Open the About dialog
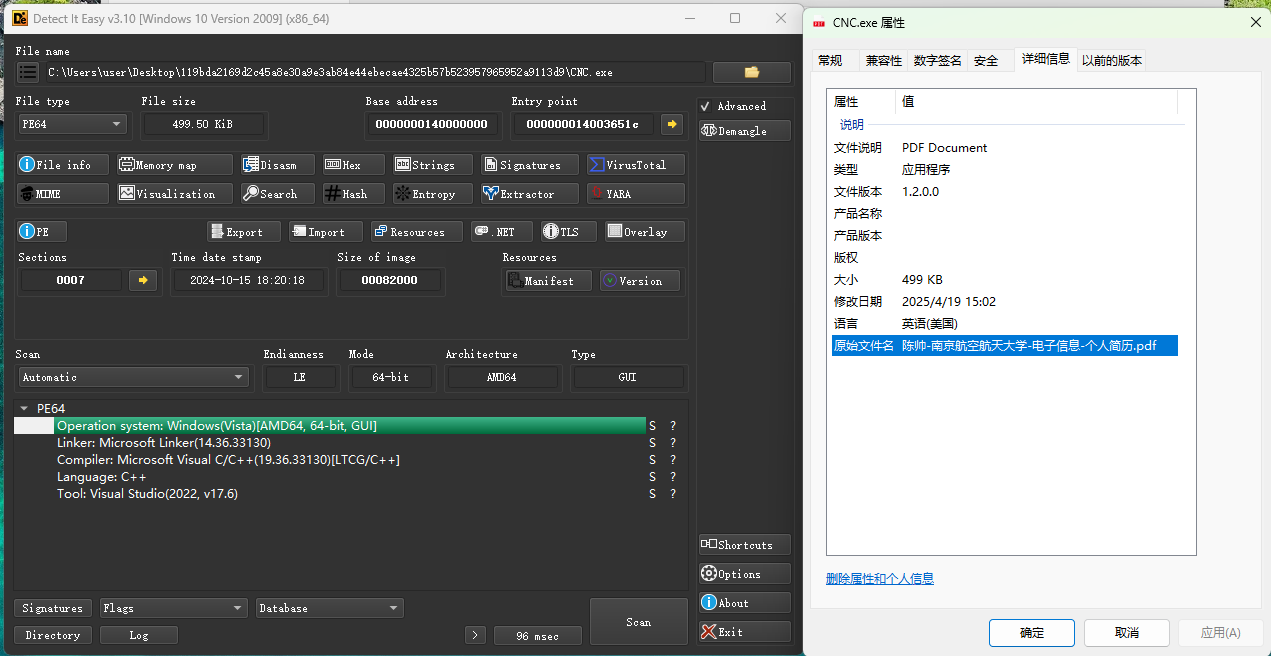This screenshot has height=656, width=1271. (x=745, y=603)
